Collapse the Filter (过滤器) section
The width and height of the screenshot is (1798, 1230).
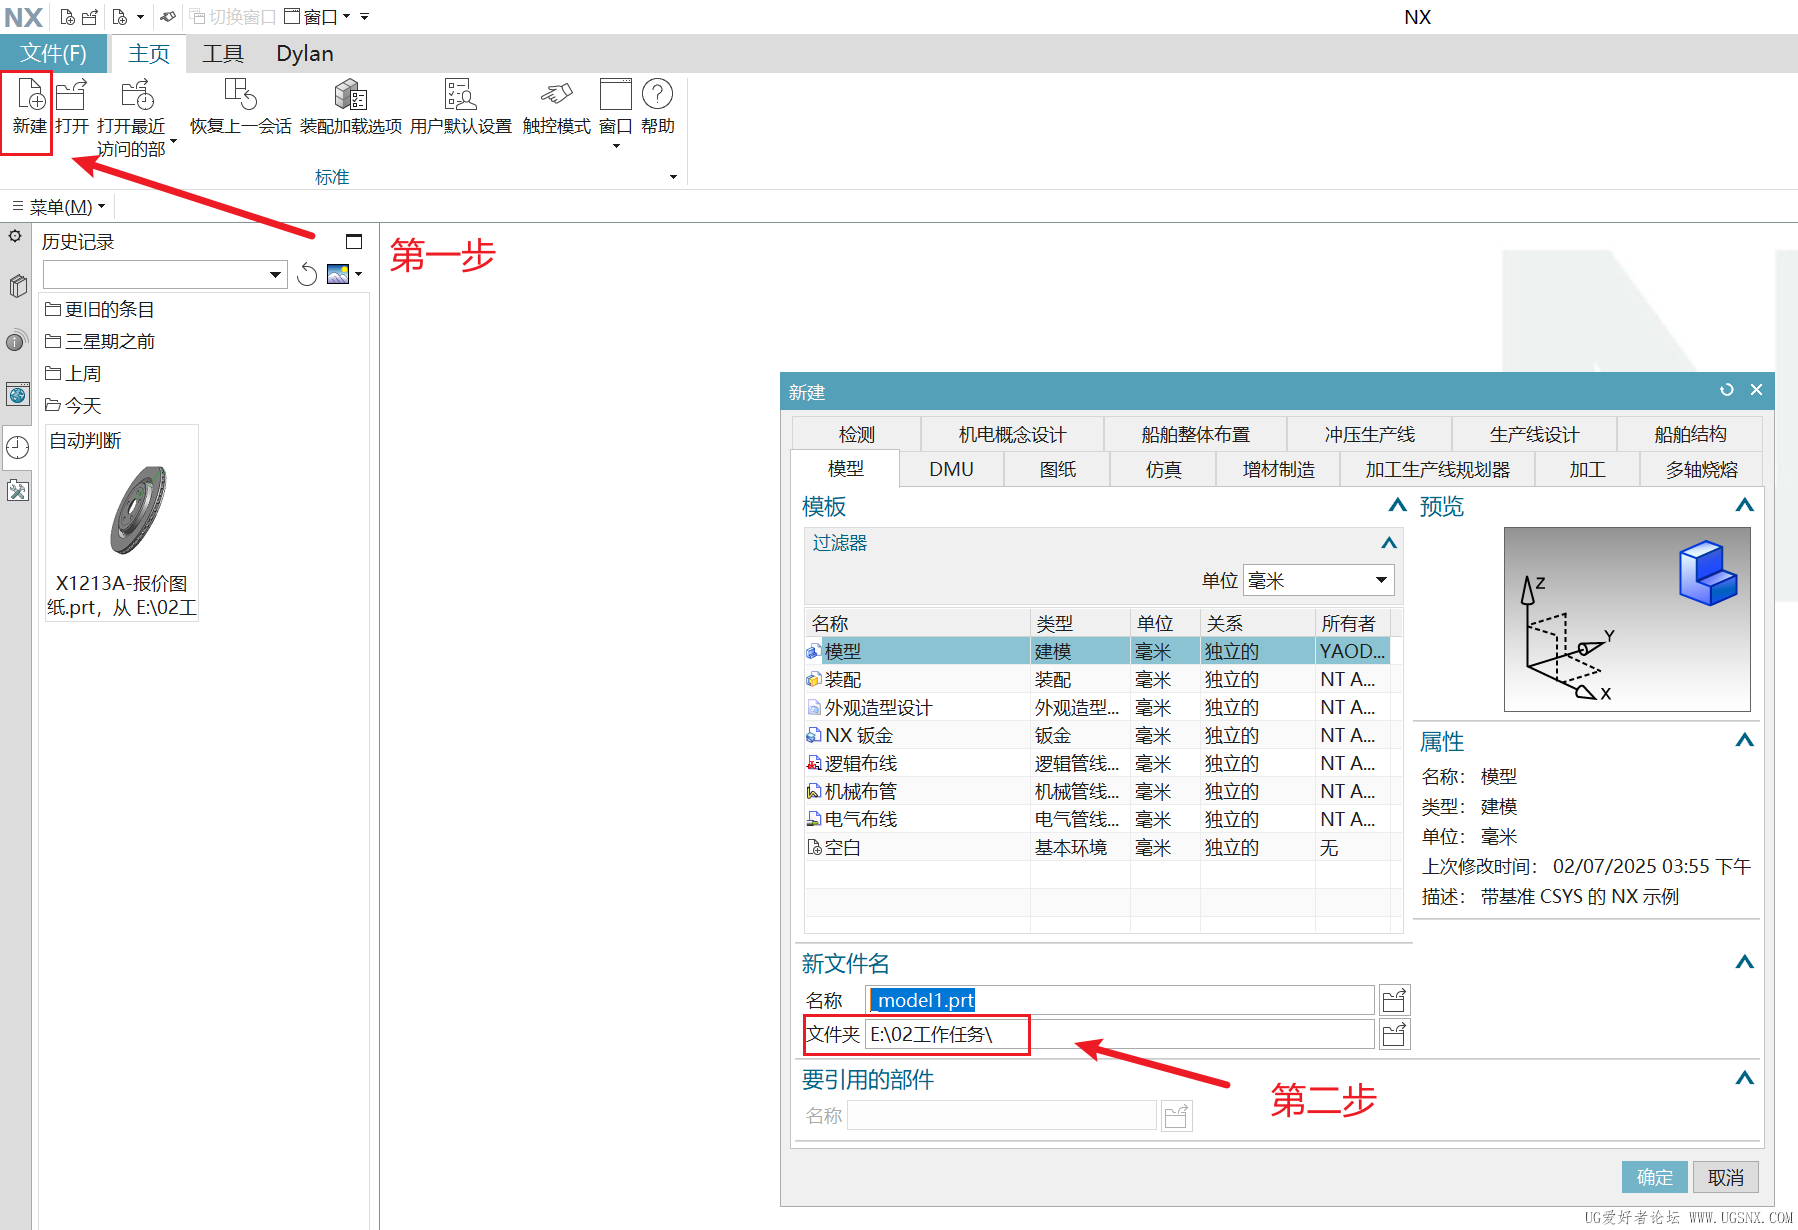1388,543
